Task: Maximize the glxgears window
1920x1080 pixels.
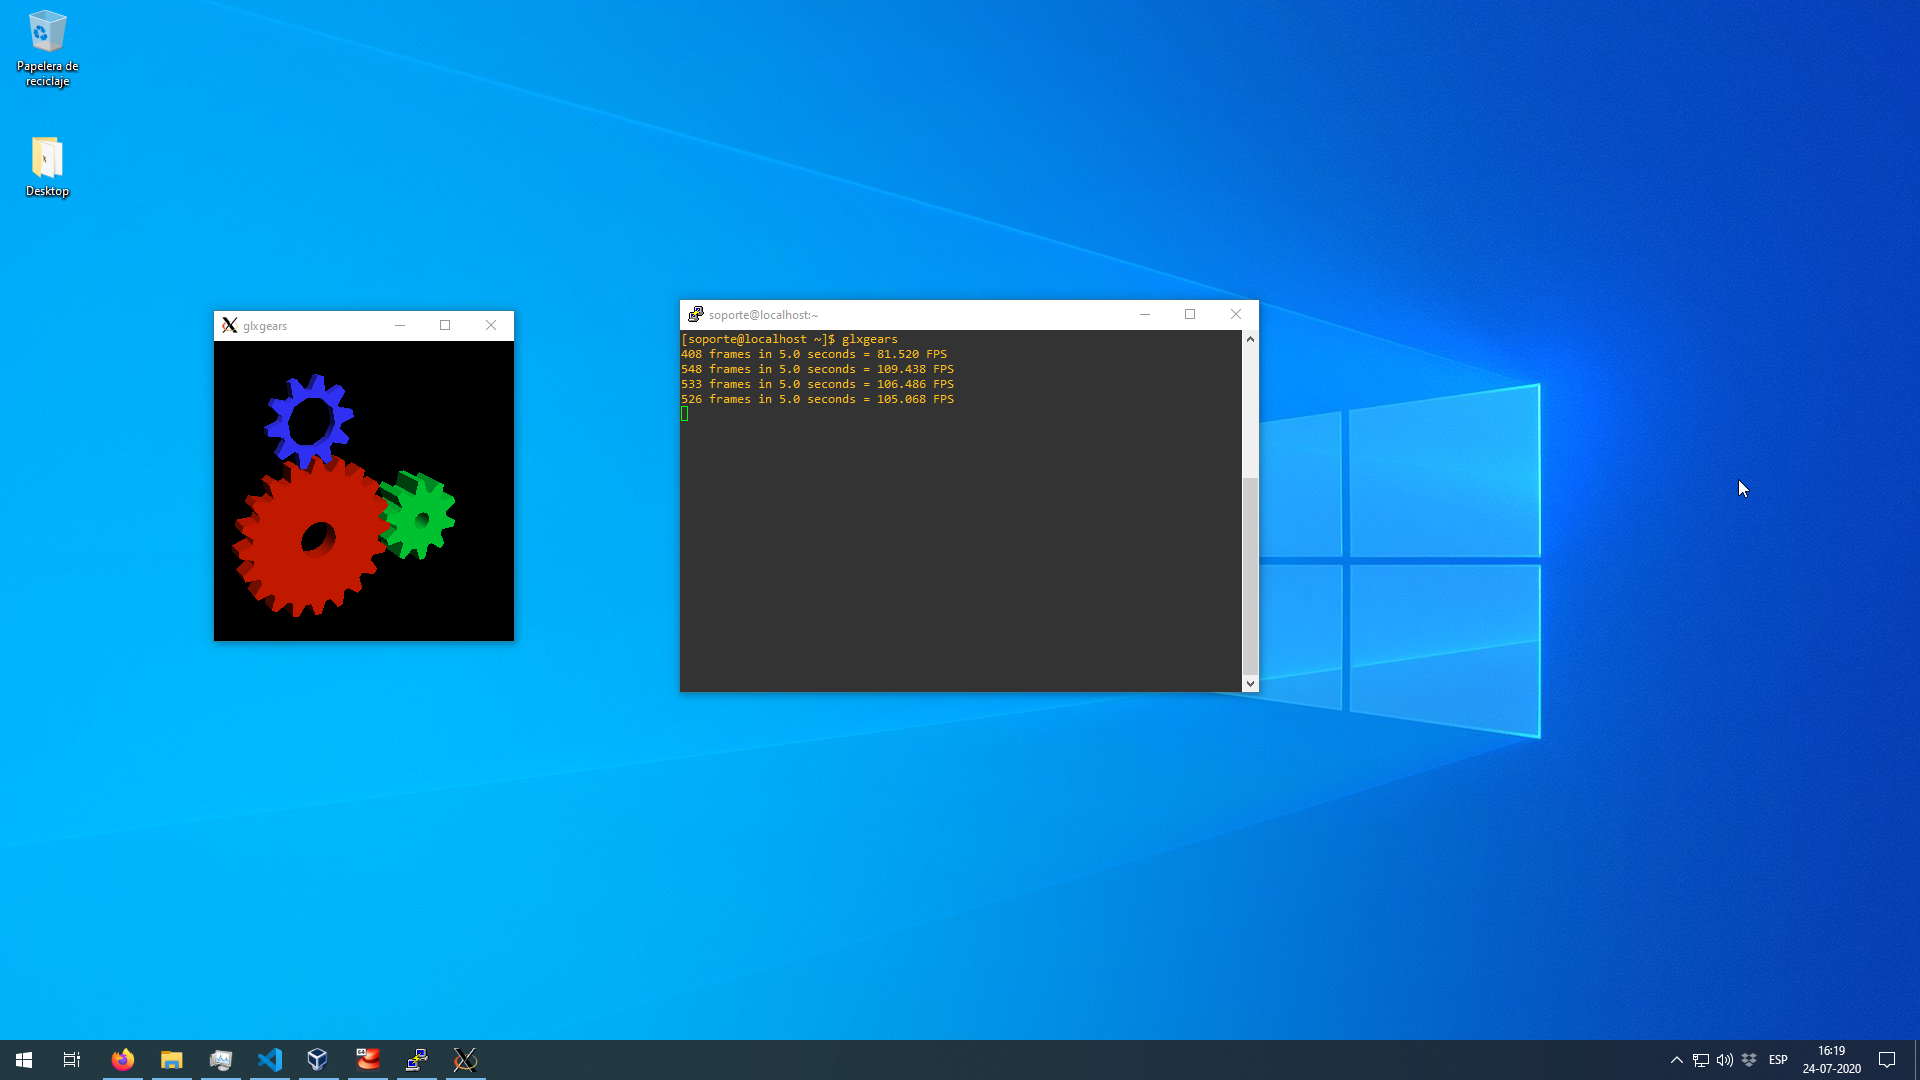Action: tap(445, 325)
